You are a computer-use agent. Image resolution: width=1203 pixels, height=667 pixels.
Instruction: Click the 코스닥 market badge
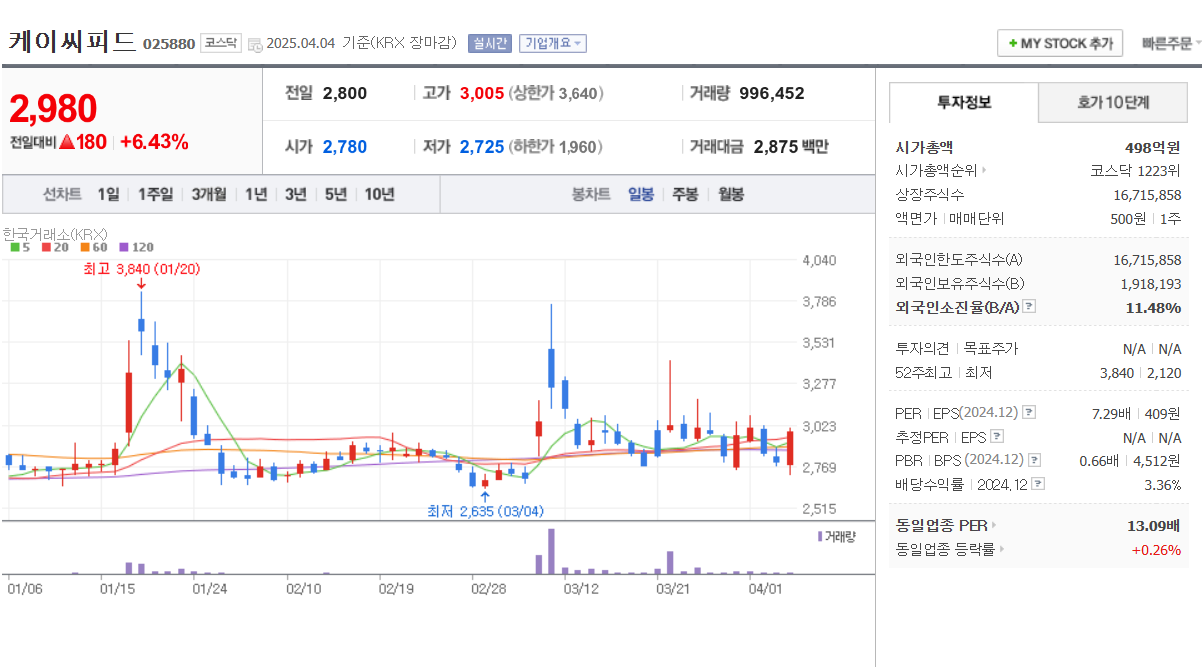click(220, 43)
